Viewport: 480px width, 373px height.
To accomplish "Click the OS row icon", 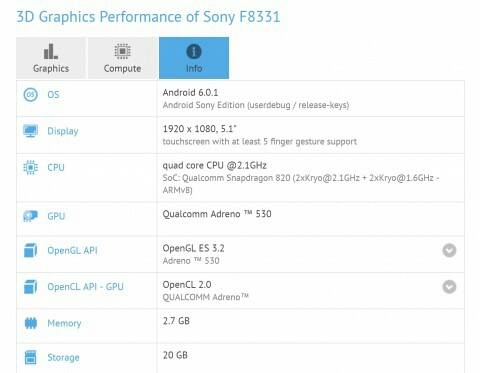I will point(30,95).
